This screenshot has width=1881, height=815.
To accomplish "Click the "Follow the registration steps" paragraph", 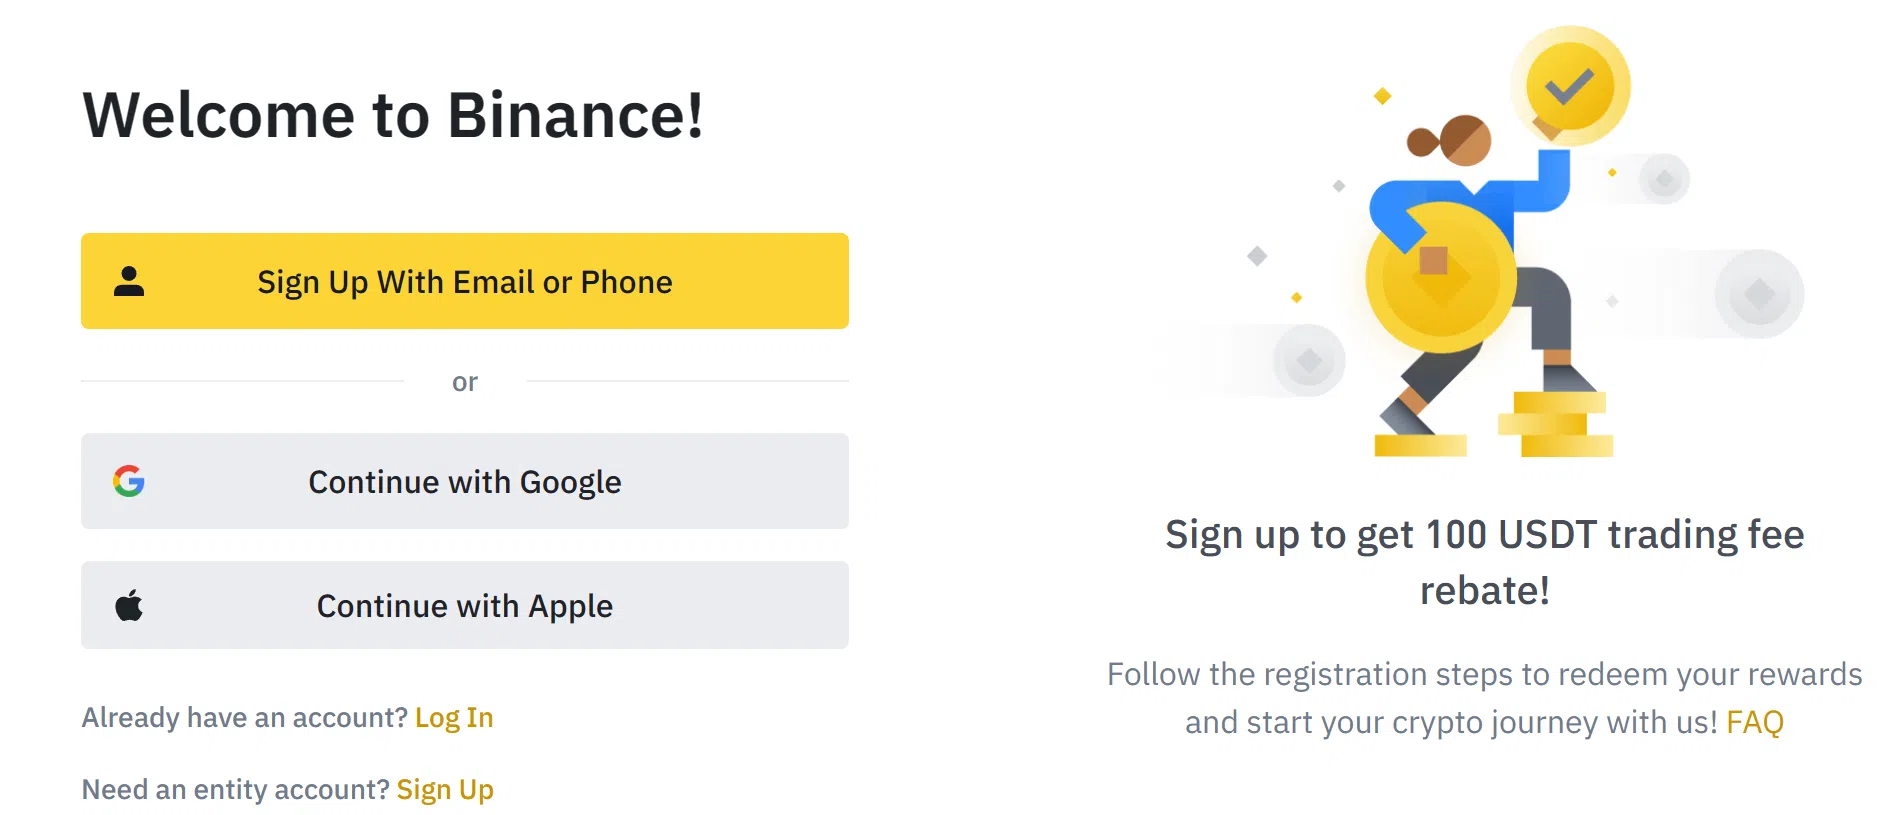I will tap(1485, 698).
